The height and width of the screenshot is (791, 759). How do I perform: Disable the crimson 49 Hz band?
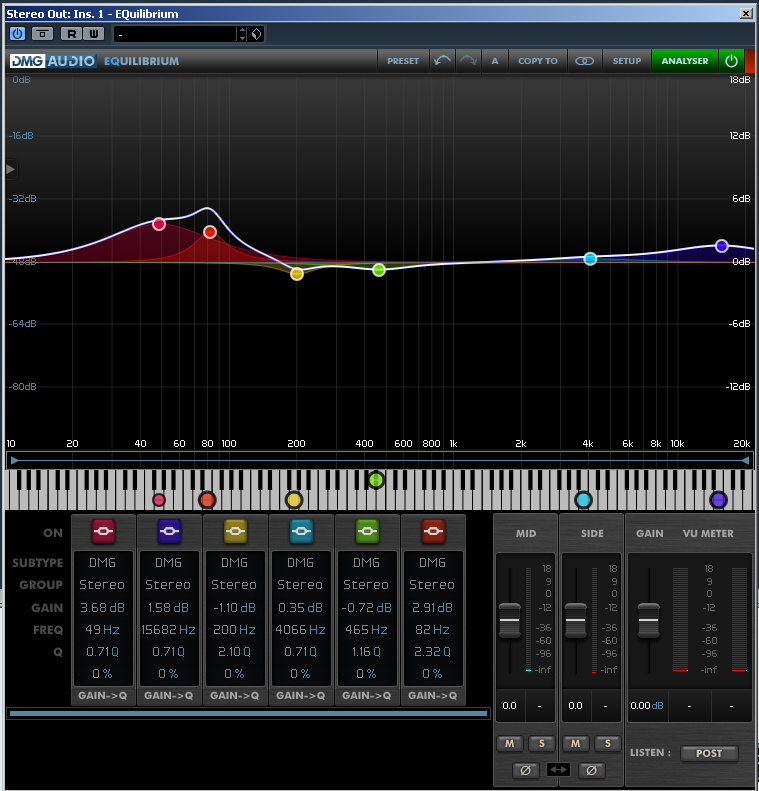(x=103, y=530)
